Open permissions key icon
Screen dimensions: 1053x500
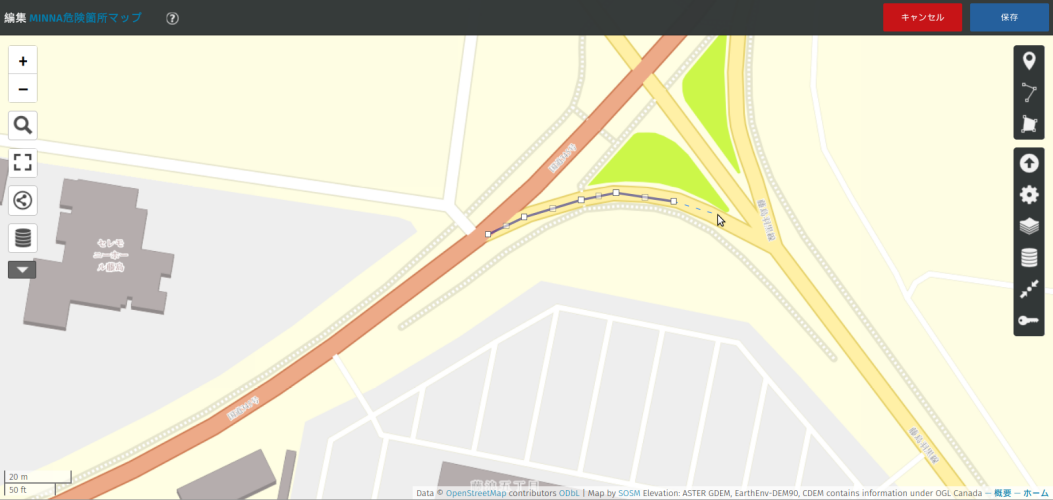point(1029,320)
